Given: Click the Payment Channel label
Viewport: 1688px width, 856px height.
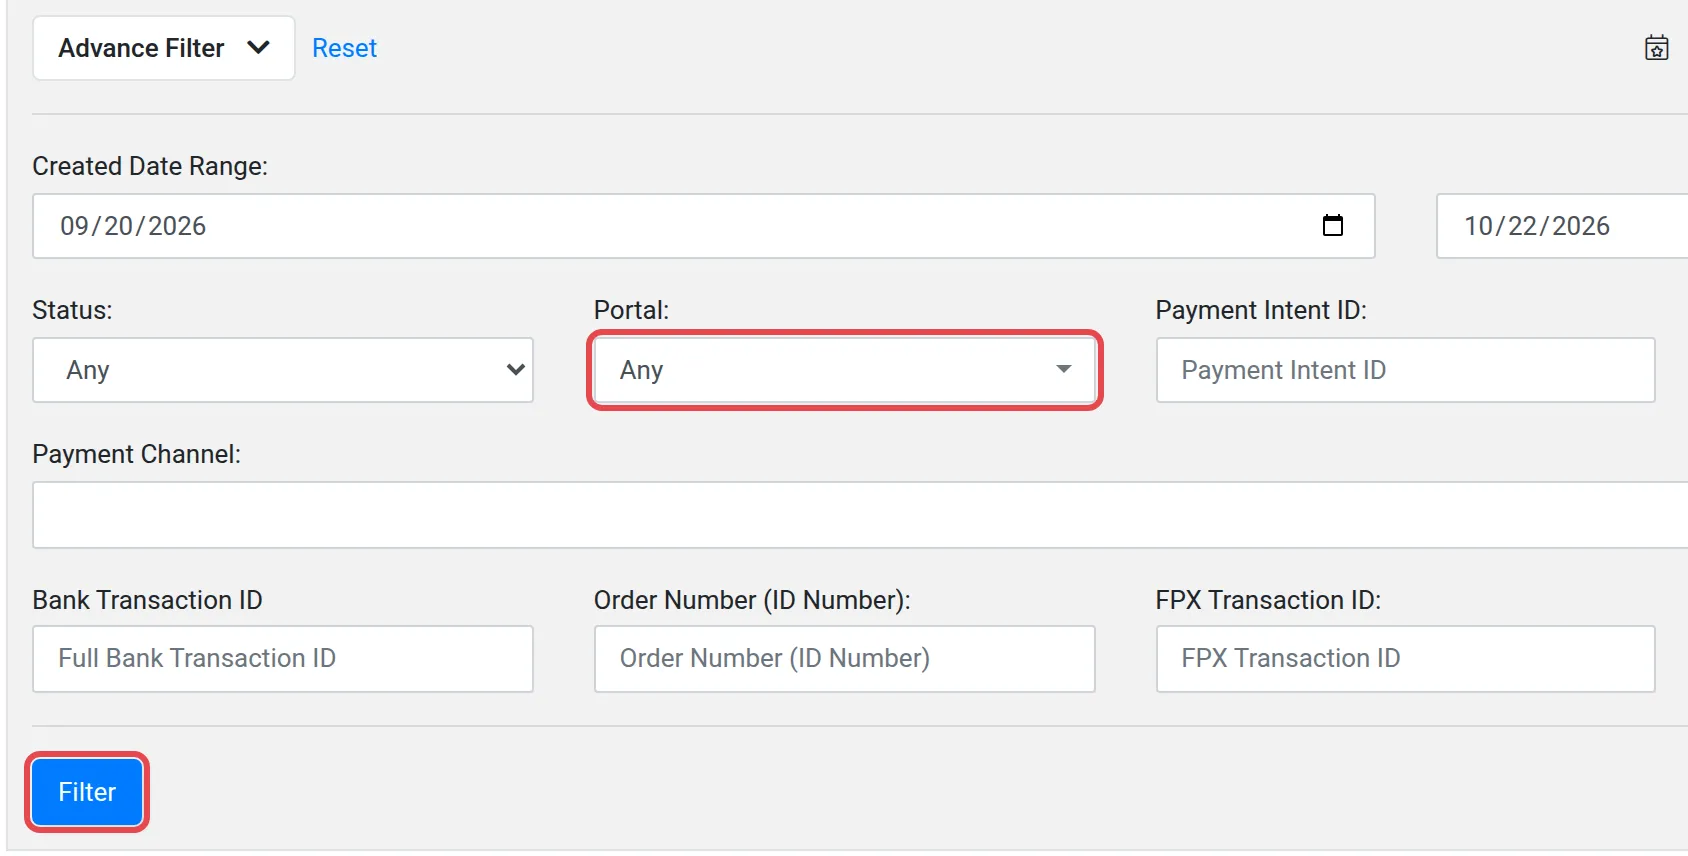Looking at the screenshot, I should point(136,454).
